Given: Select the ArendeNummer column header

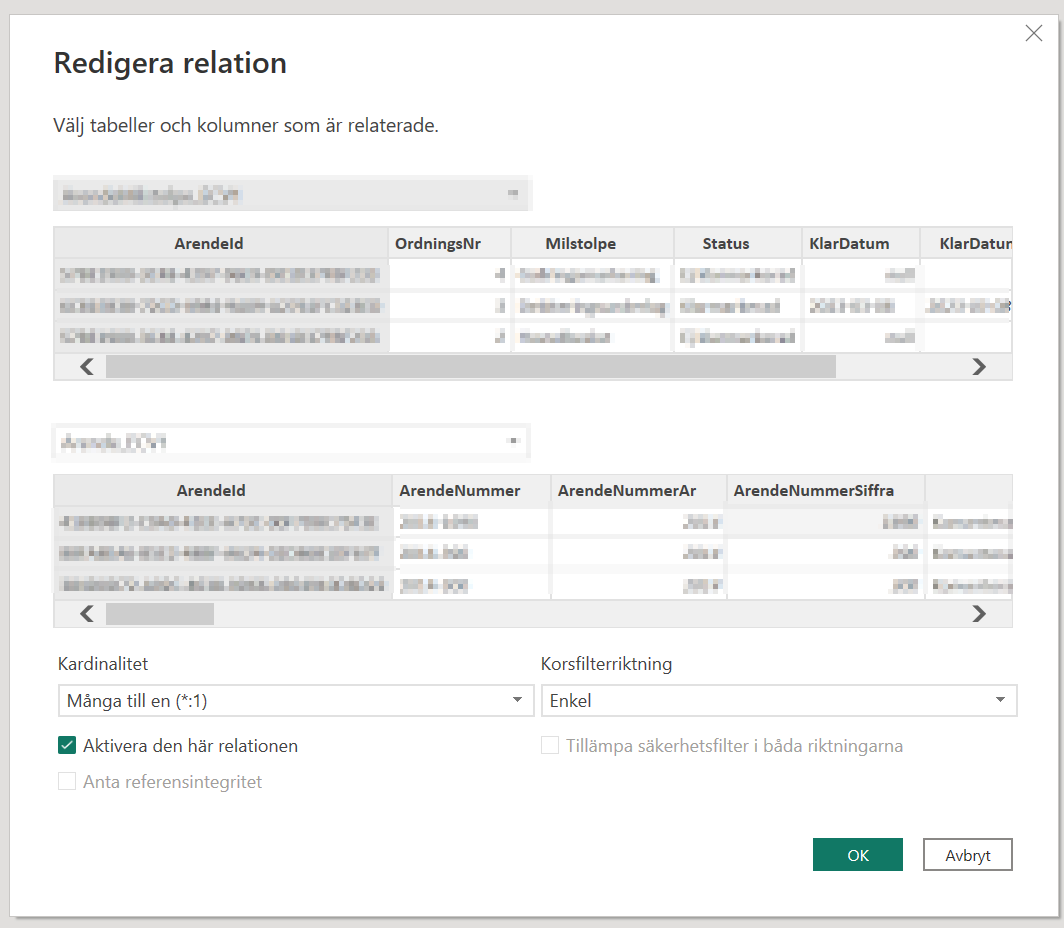Looking at the screenshot, I should tap(472, 490).
